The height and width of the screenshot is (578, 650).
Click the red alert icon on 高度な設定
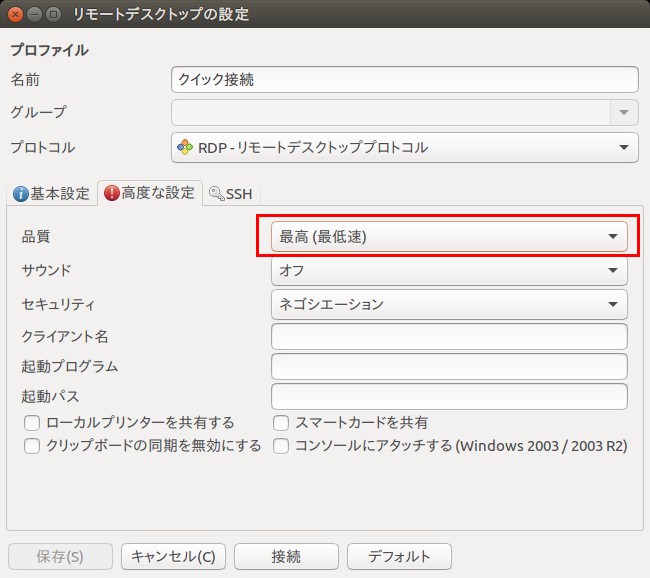[x=112, y=193]
